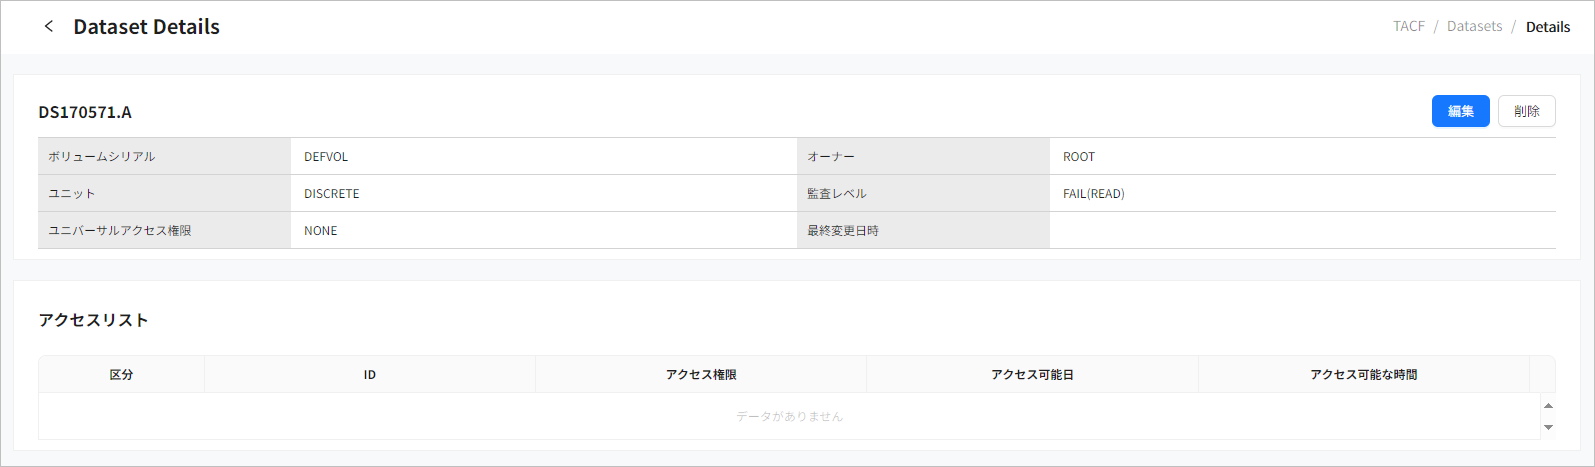The height and width of the screenshot is (467, 1595).
Task: Click the FAIL(READ) audit level value
Action: [1093, 194]
